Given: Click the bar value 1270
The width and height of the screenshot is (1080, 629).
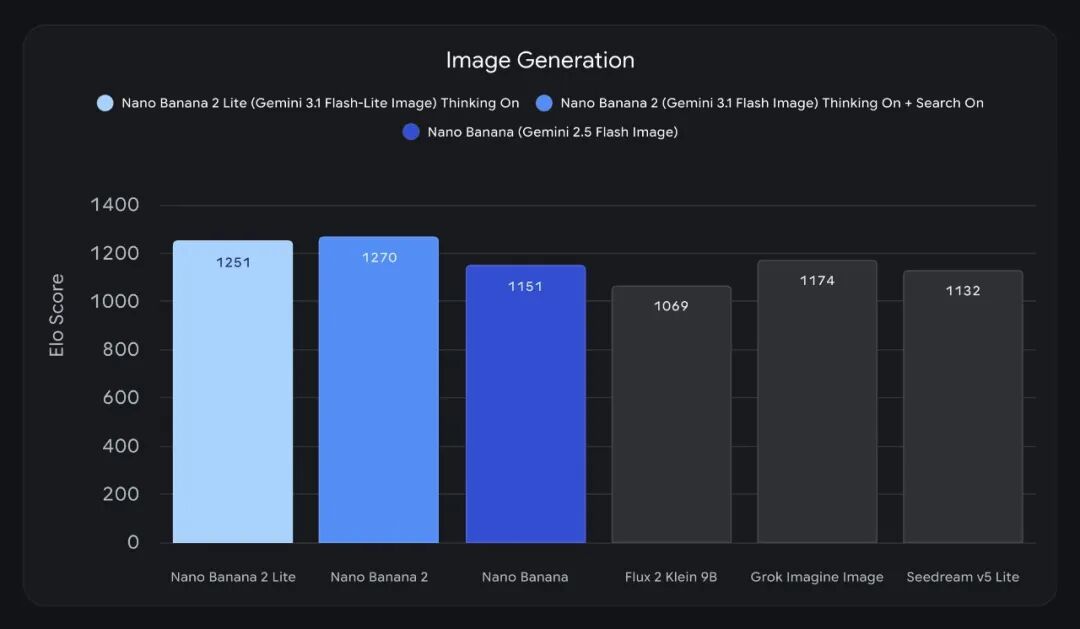Looking at the screenshot, I should [x=380, y=258].
